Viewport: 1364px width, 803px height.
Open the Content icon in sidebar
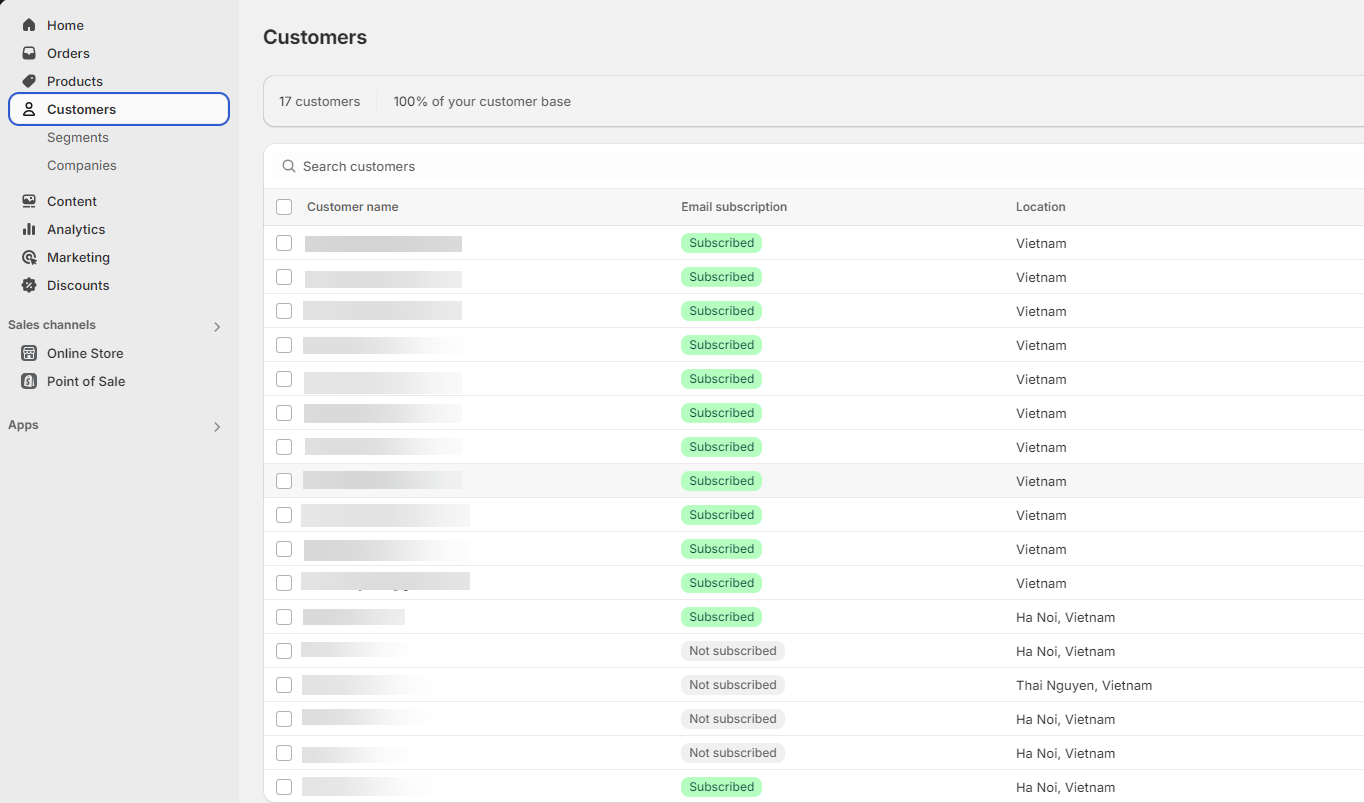(x=29, y=201)
